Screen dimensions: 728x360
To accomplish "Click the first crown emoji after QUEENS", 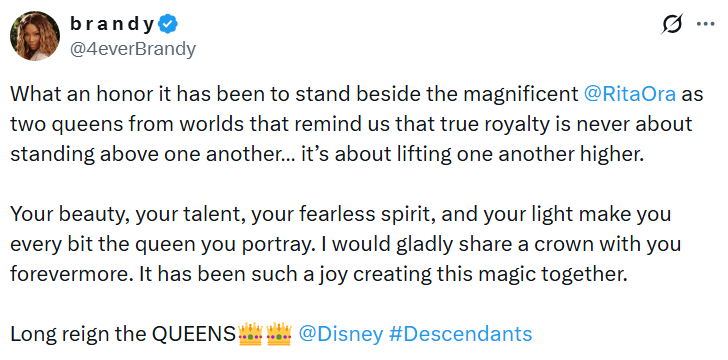I will coord(250,333).
